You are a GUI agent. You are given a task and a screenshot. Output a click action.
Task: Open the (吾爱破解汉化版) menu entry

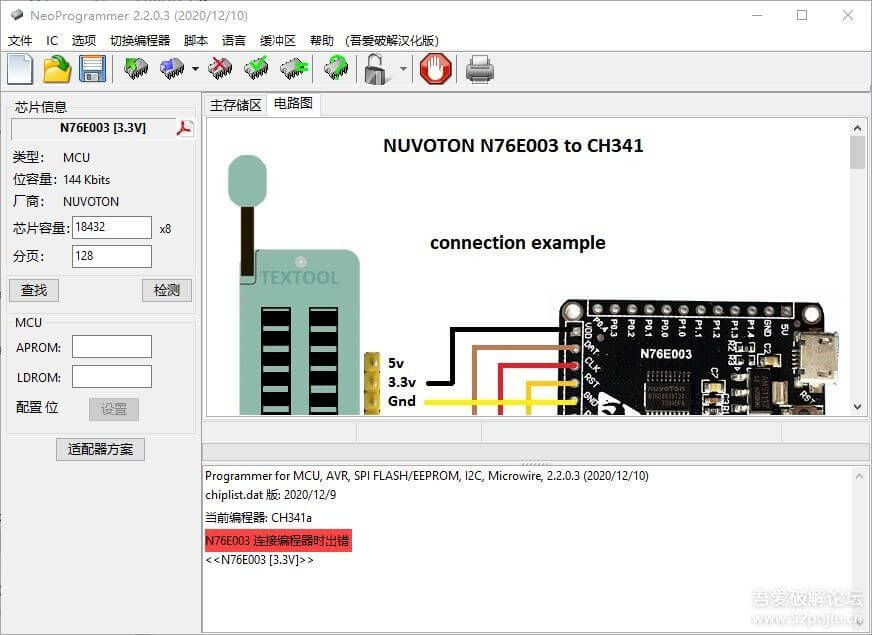(x=392, y=41)
